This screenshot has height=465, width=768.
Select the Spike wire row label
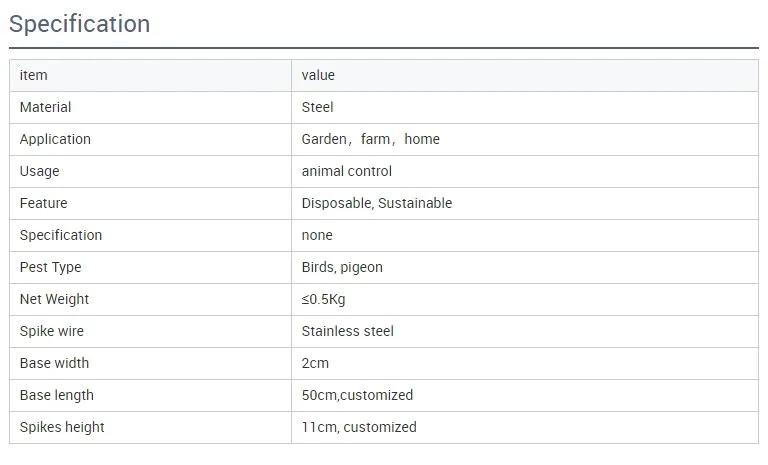(53, 331)
